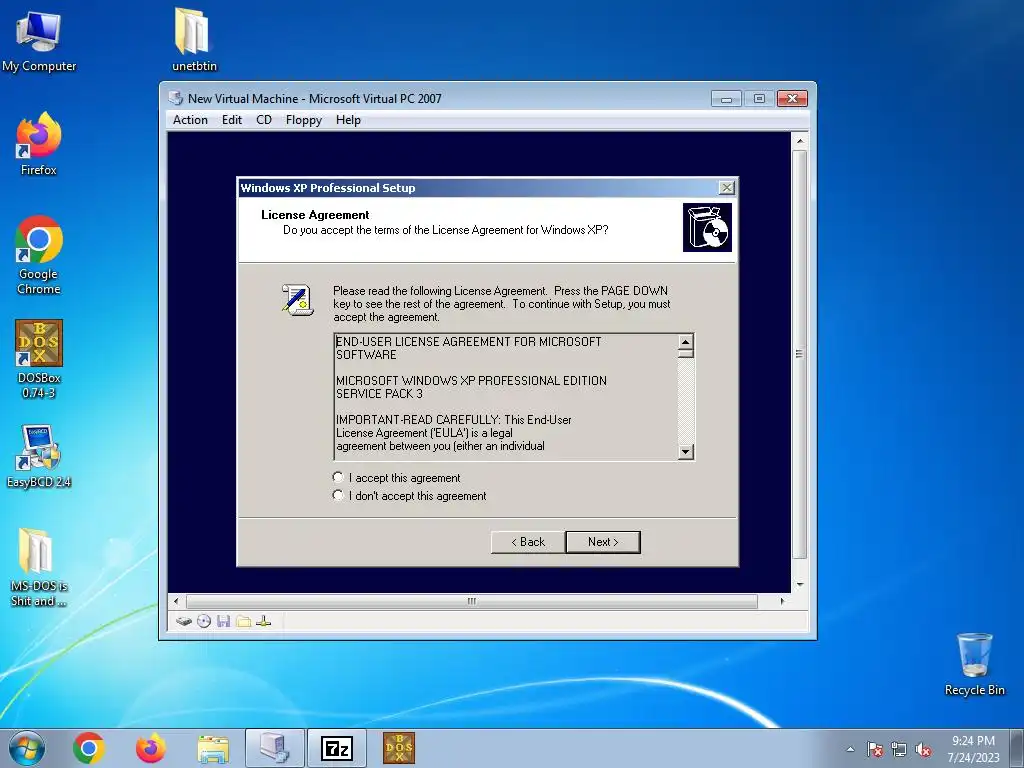Click the shared folder icon in Virtual PC status bar
The width and height of the screenshot is (1024, 768).
coord(244,621)
